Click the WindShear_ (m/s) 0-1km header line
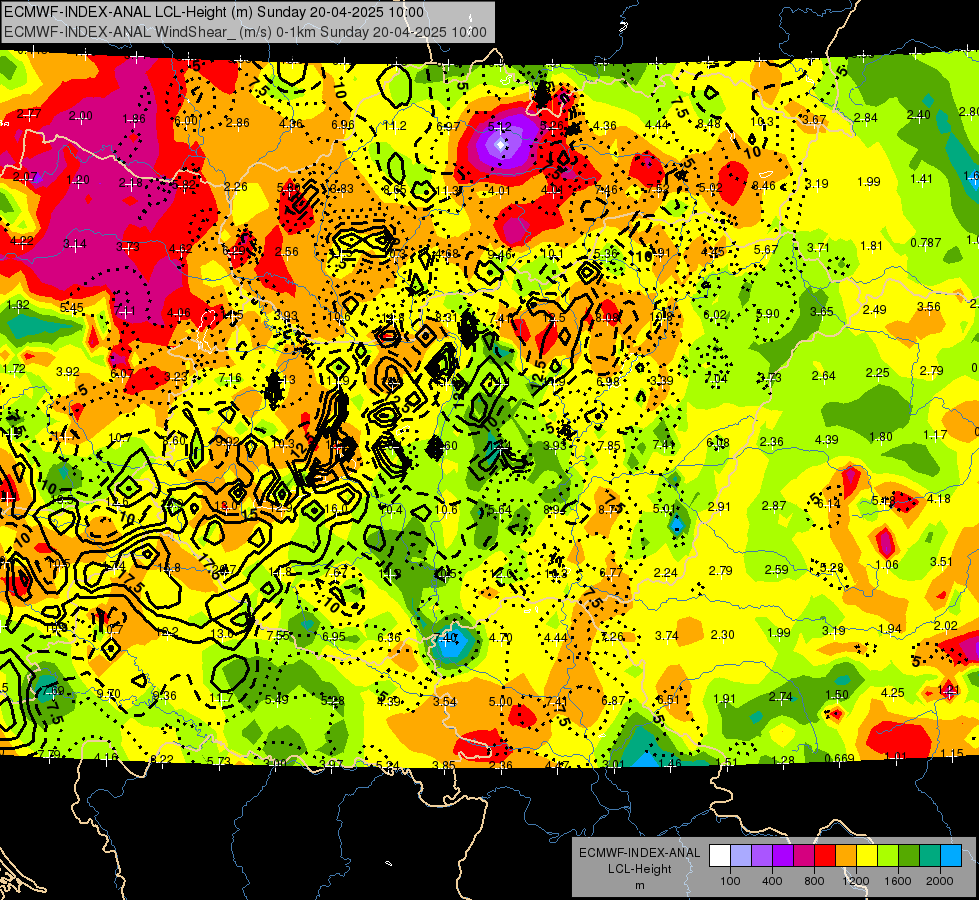The height and width of the screenshot is (900, 979). pos(245,32)
